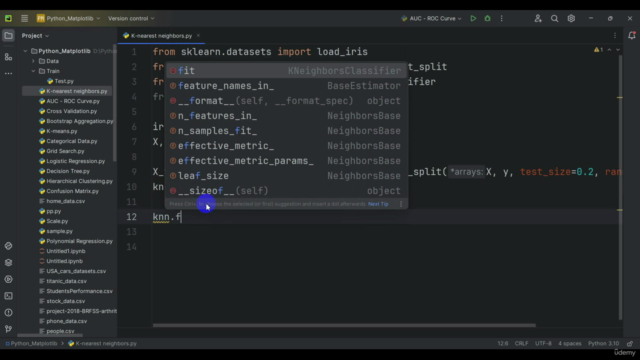Open the Code With Me user icon
The height and width of the screenshot is (360, 640).
coord(538,18)
